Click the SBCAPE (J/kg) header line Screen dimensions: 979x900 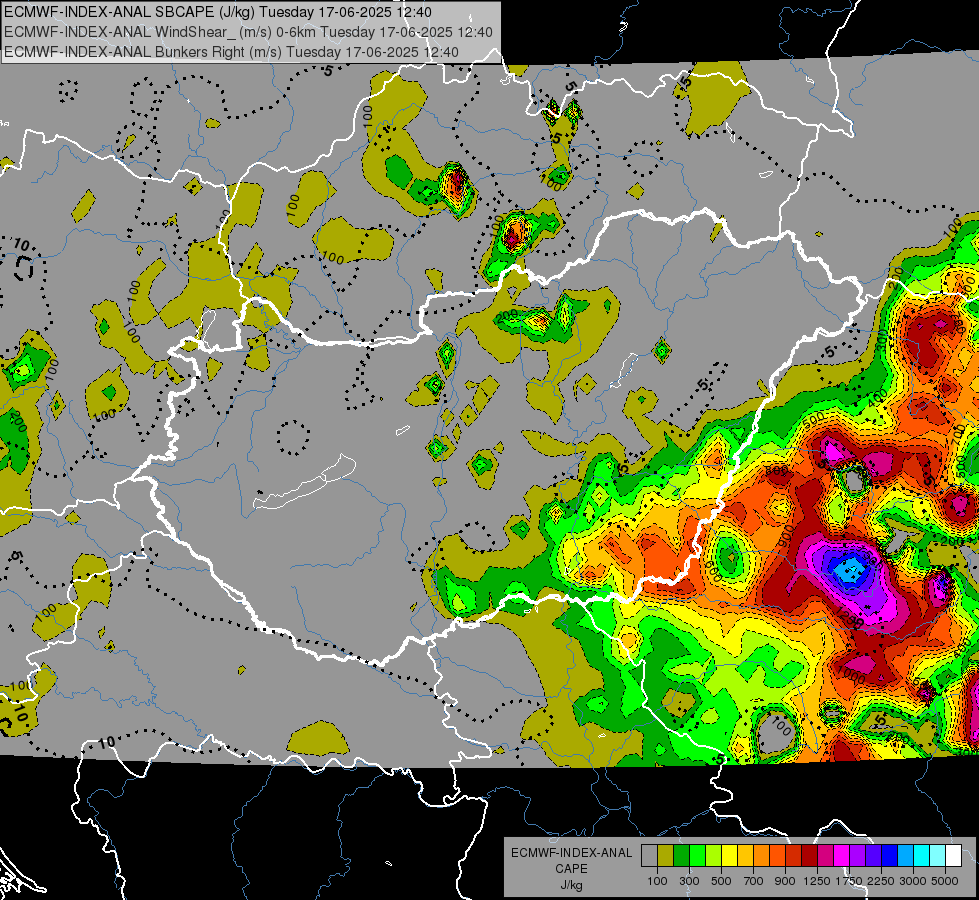[x=217, y=12]
